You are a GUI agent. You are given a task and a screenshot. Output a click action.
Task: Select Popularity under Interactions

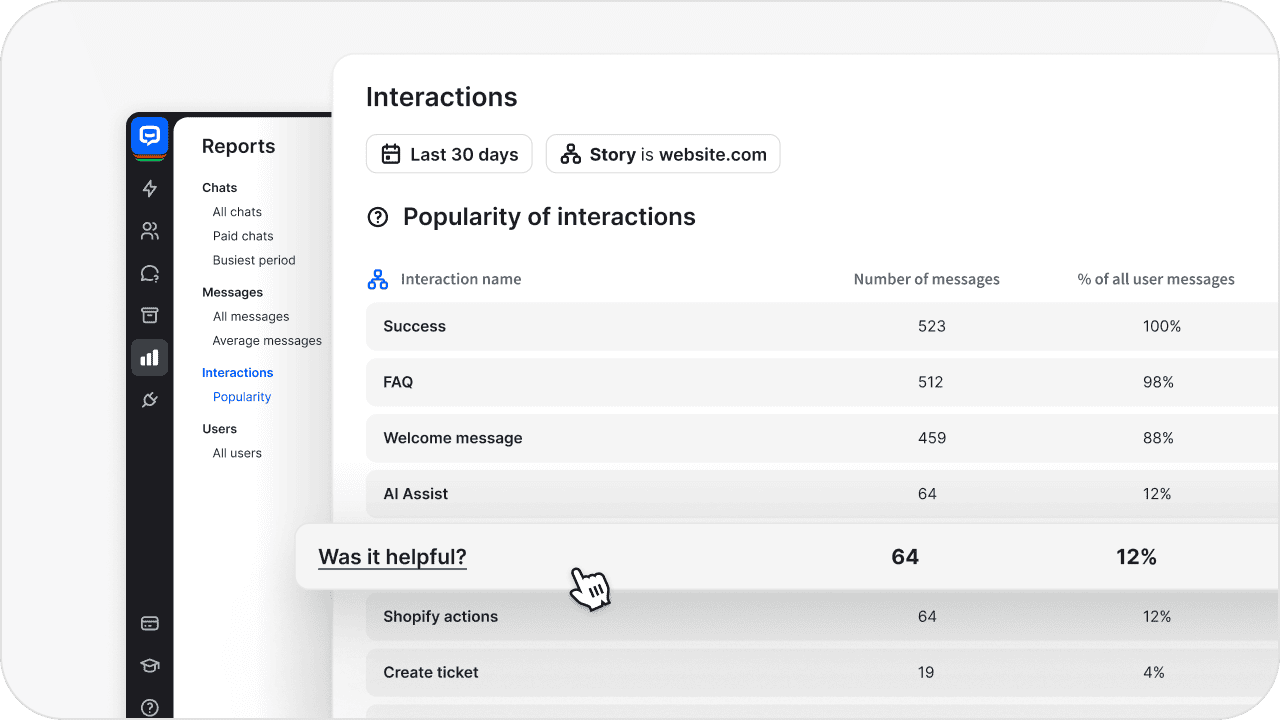click(241, 396)
